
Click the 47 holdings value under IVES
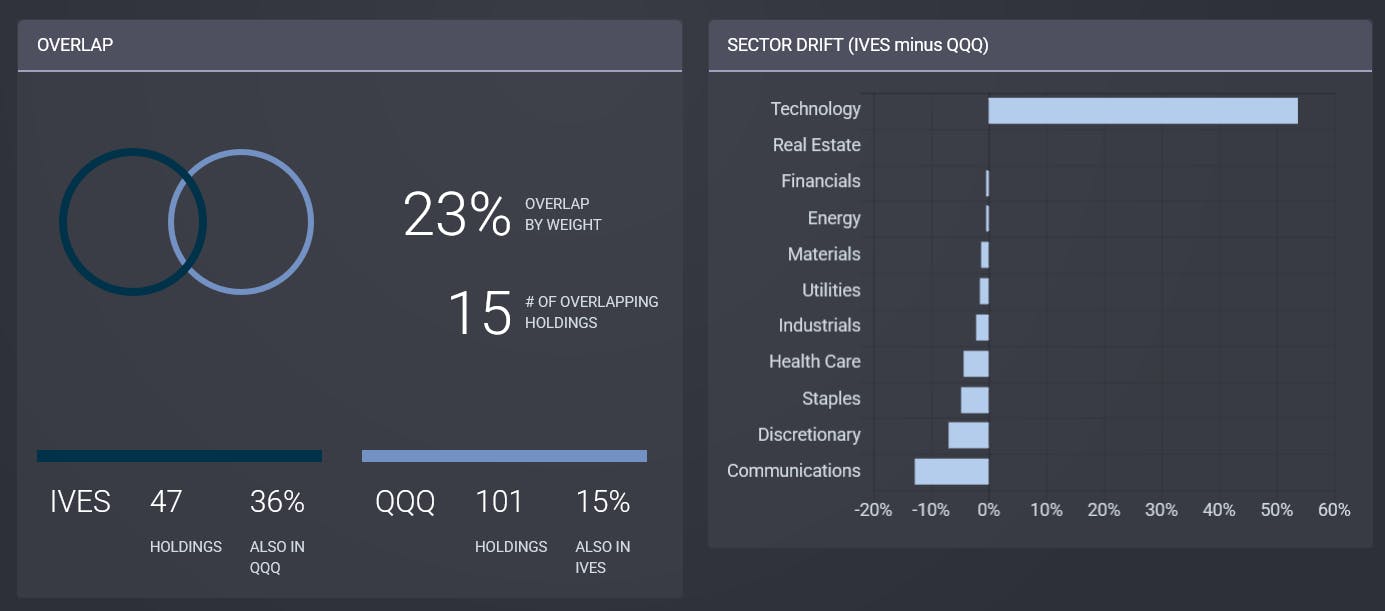(167, 502)
